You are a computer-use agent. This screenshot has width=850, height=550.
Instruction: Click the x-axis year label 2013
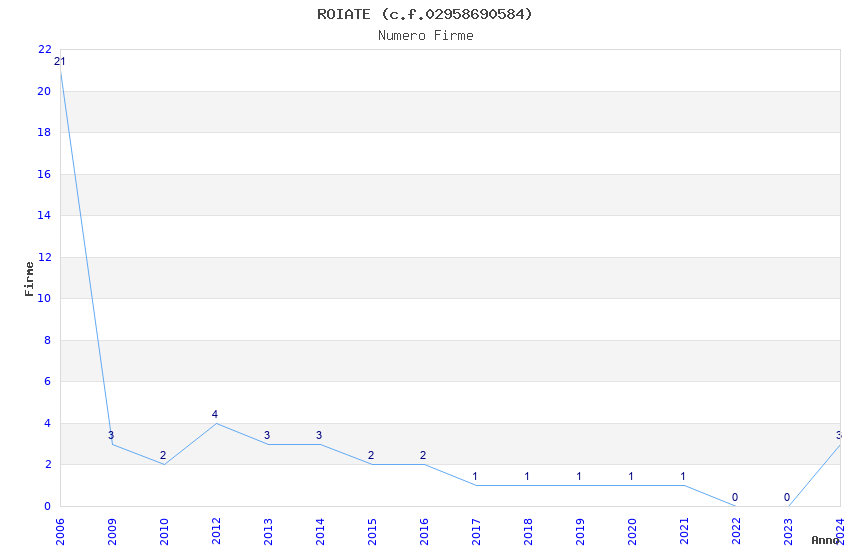[x=268, y=531]
